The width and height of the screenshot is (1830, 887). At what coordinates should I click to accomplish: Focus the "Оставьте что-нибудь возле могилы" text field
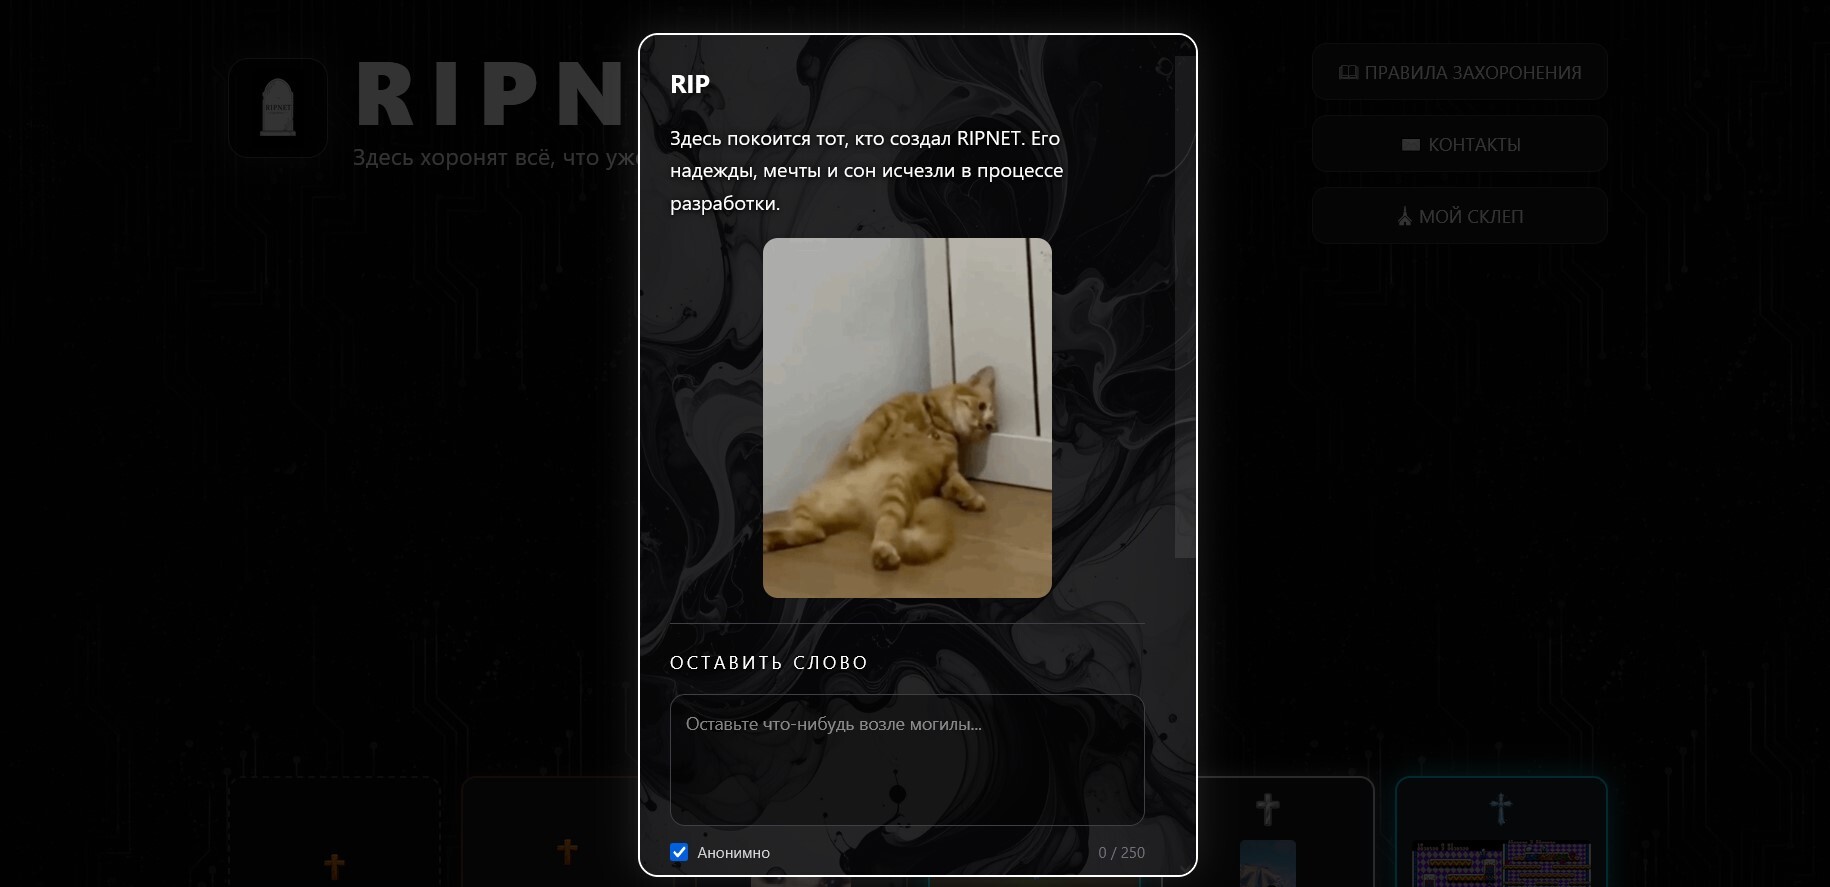click(x=907, y=760)
